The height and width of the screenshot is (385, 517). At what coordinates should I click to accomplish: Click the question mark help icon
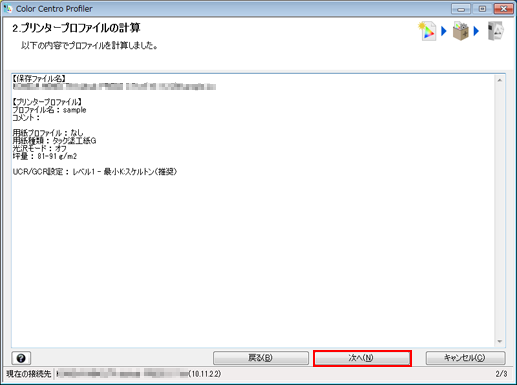pos(21,358)
